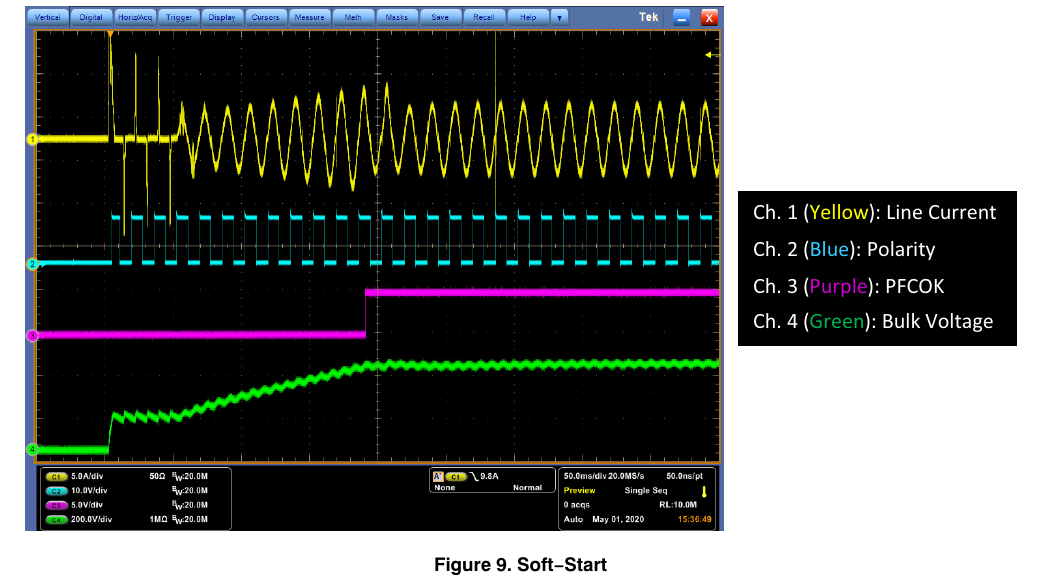Open the Display menu
This screenshot has width=1044, height=586.
click(222, 18)
